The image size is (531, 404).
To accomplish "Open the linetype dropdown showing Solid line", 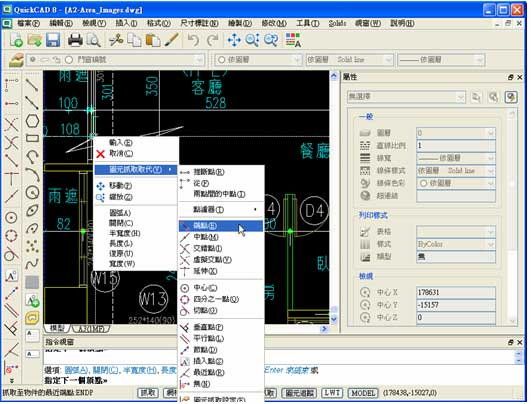I will click(x=349, y=60).
